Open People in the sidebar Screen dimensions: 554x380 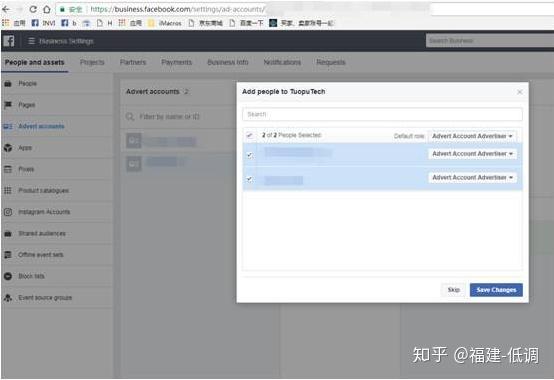(x=28, y=84)
